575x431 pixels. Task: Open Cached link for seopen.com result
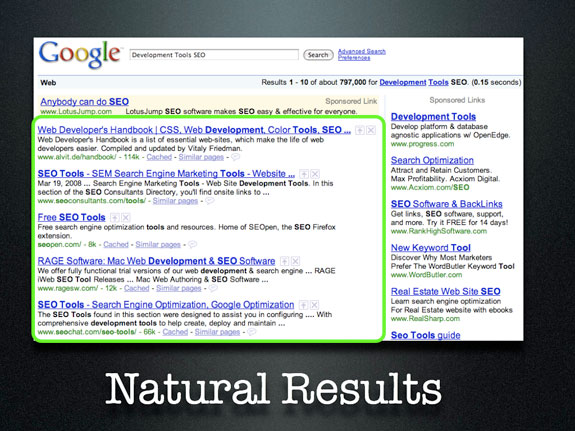(116, 244)
